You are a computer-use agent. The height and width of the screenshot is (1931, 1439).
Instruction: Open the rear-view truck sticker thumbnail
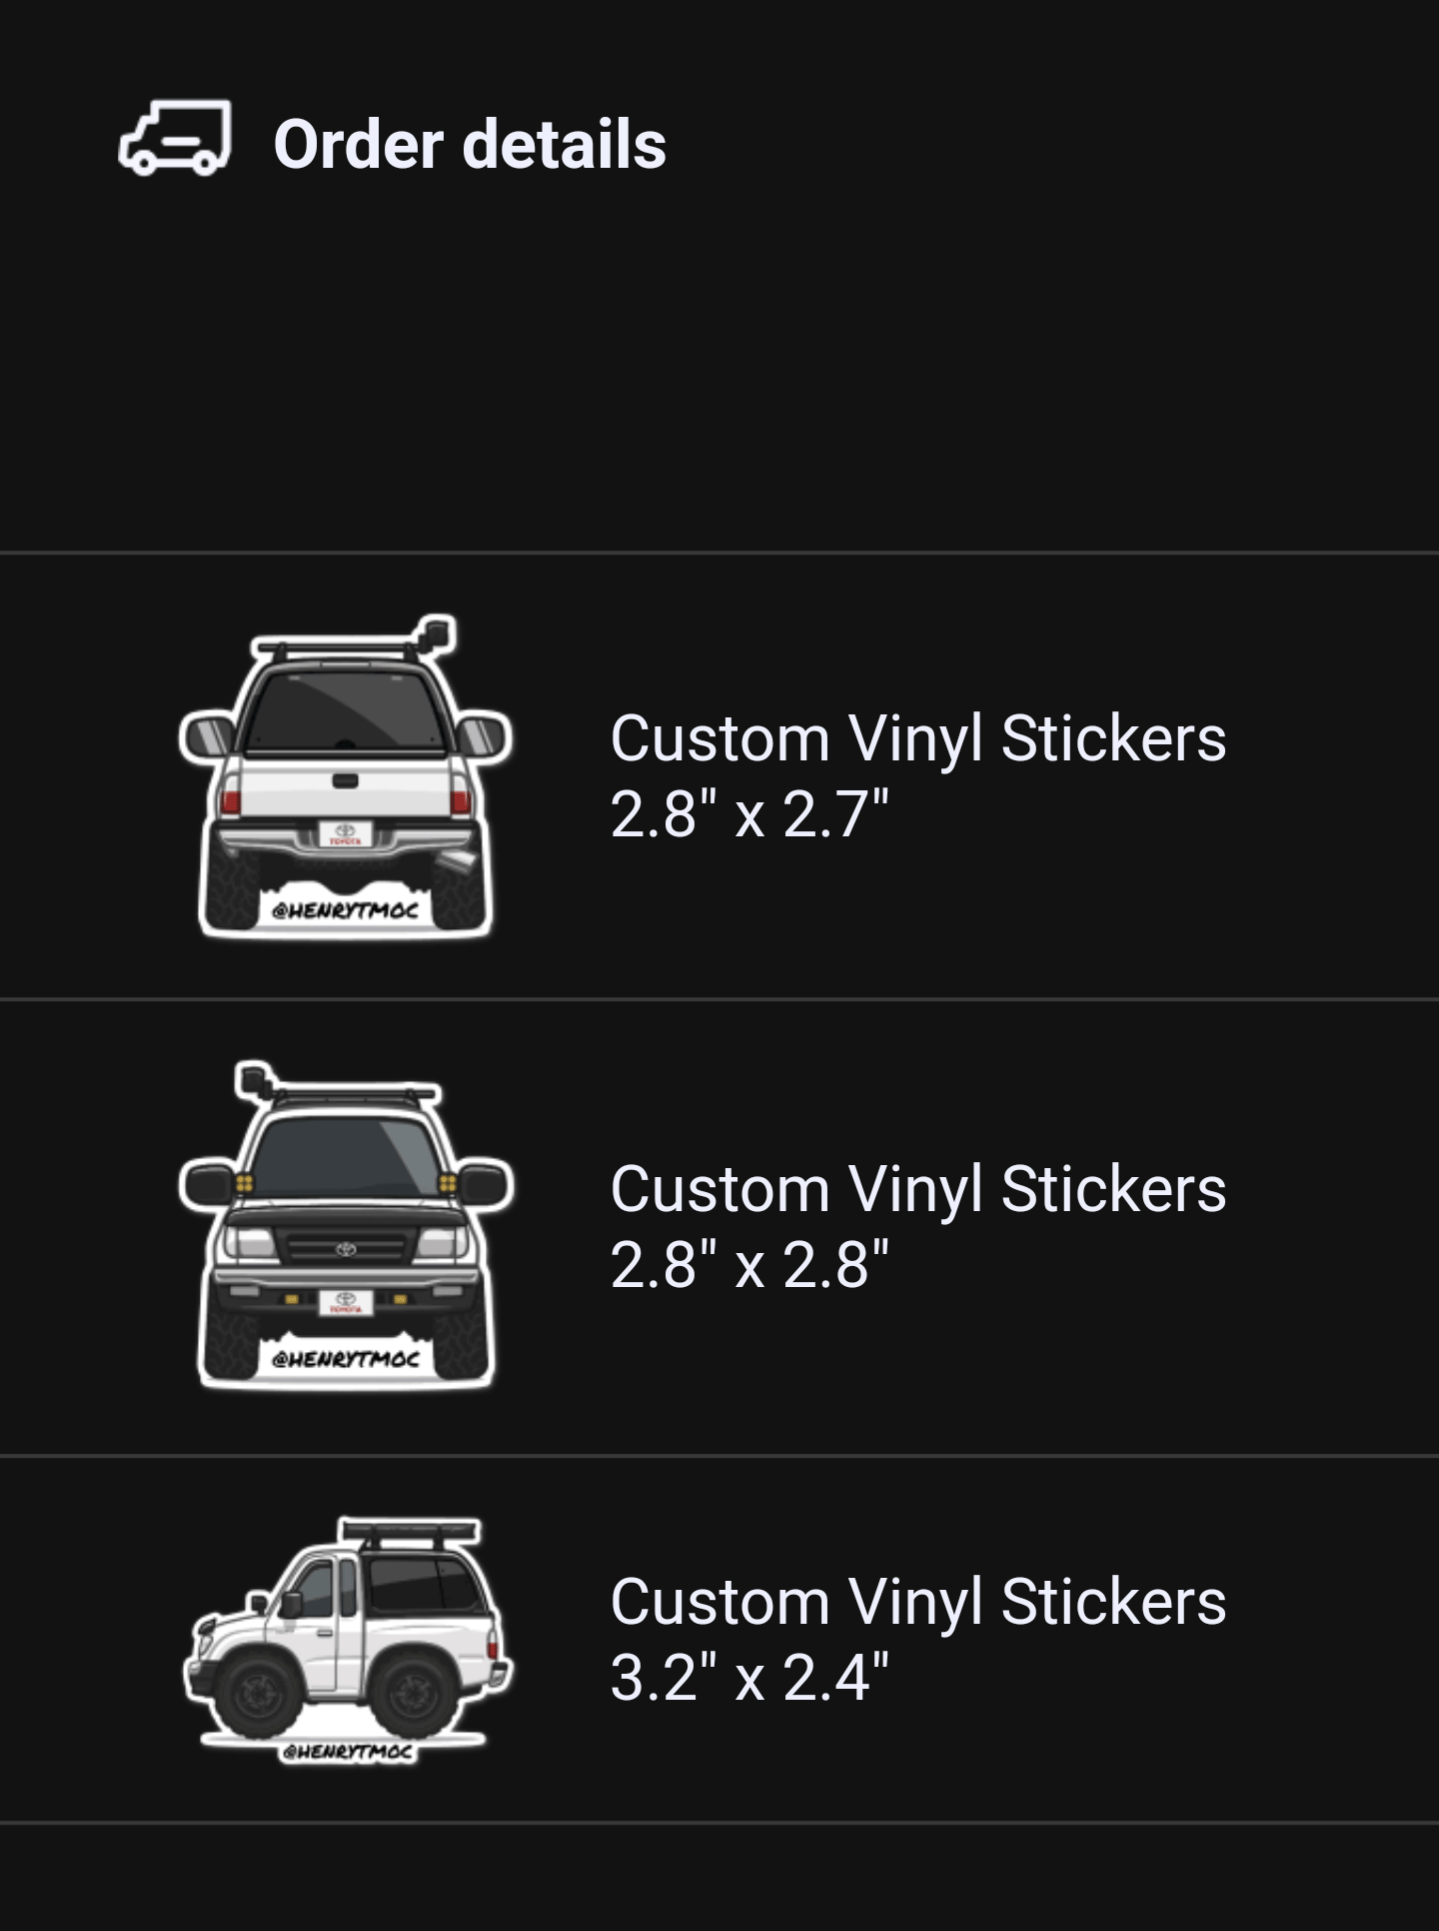coord(346,776)
